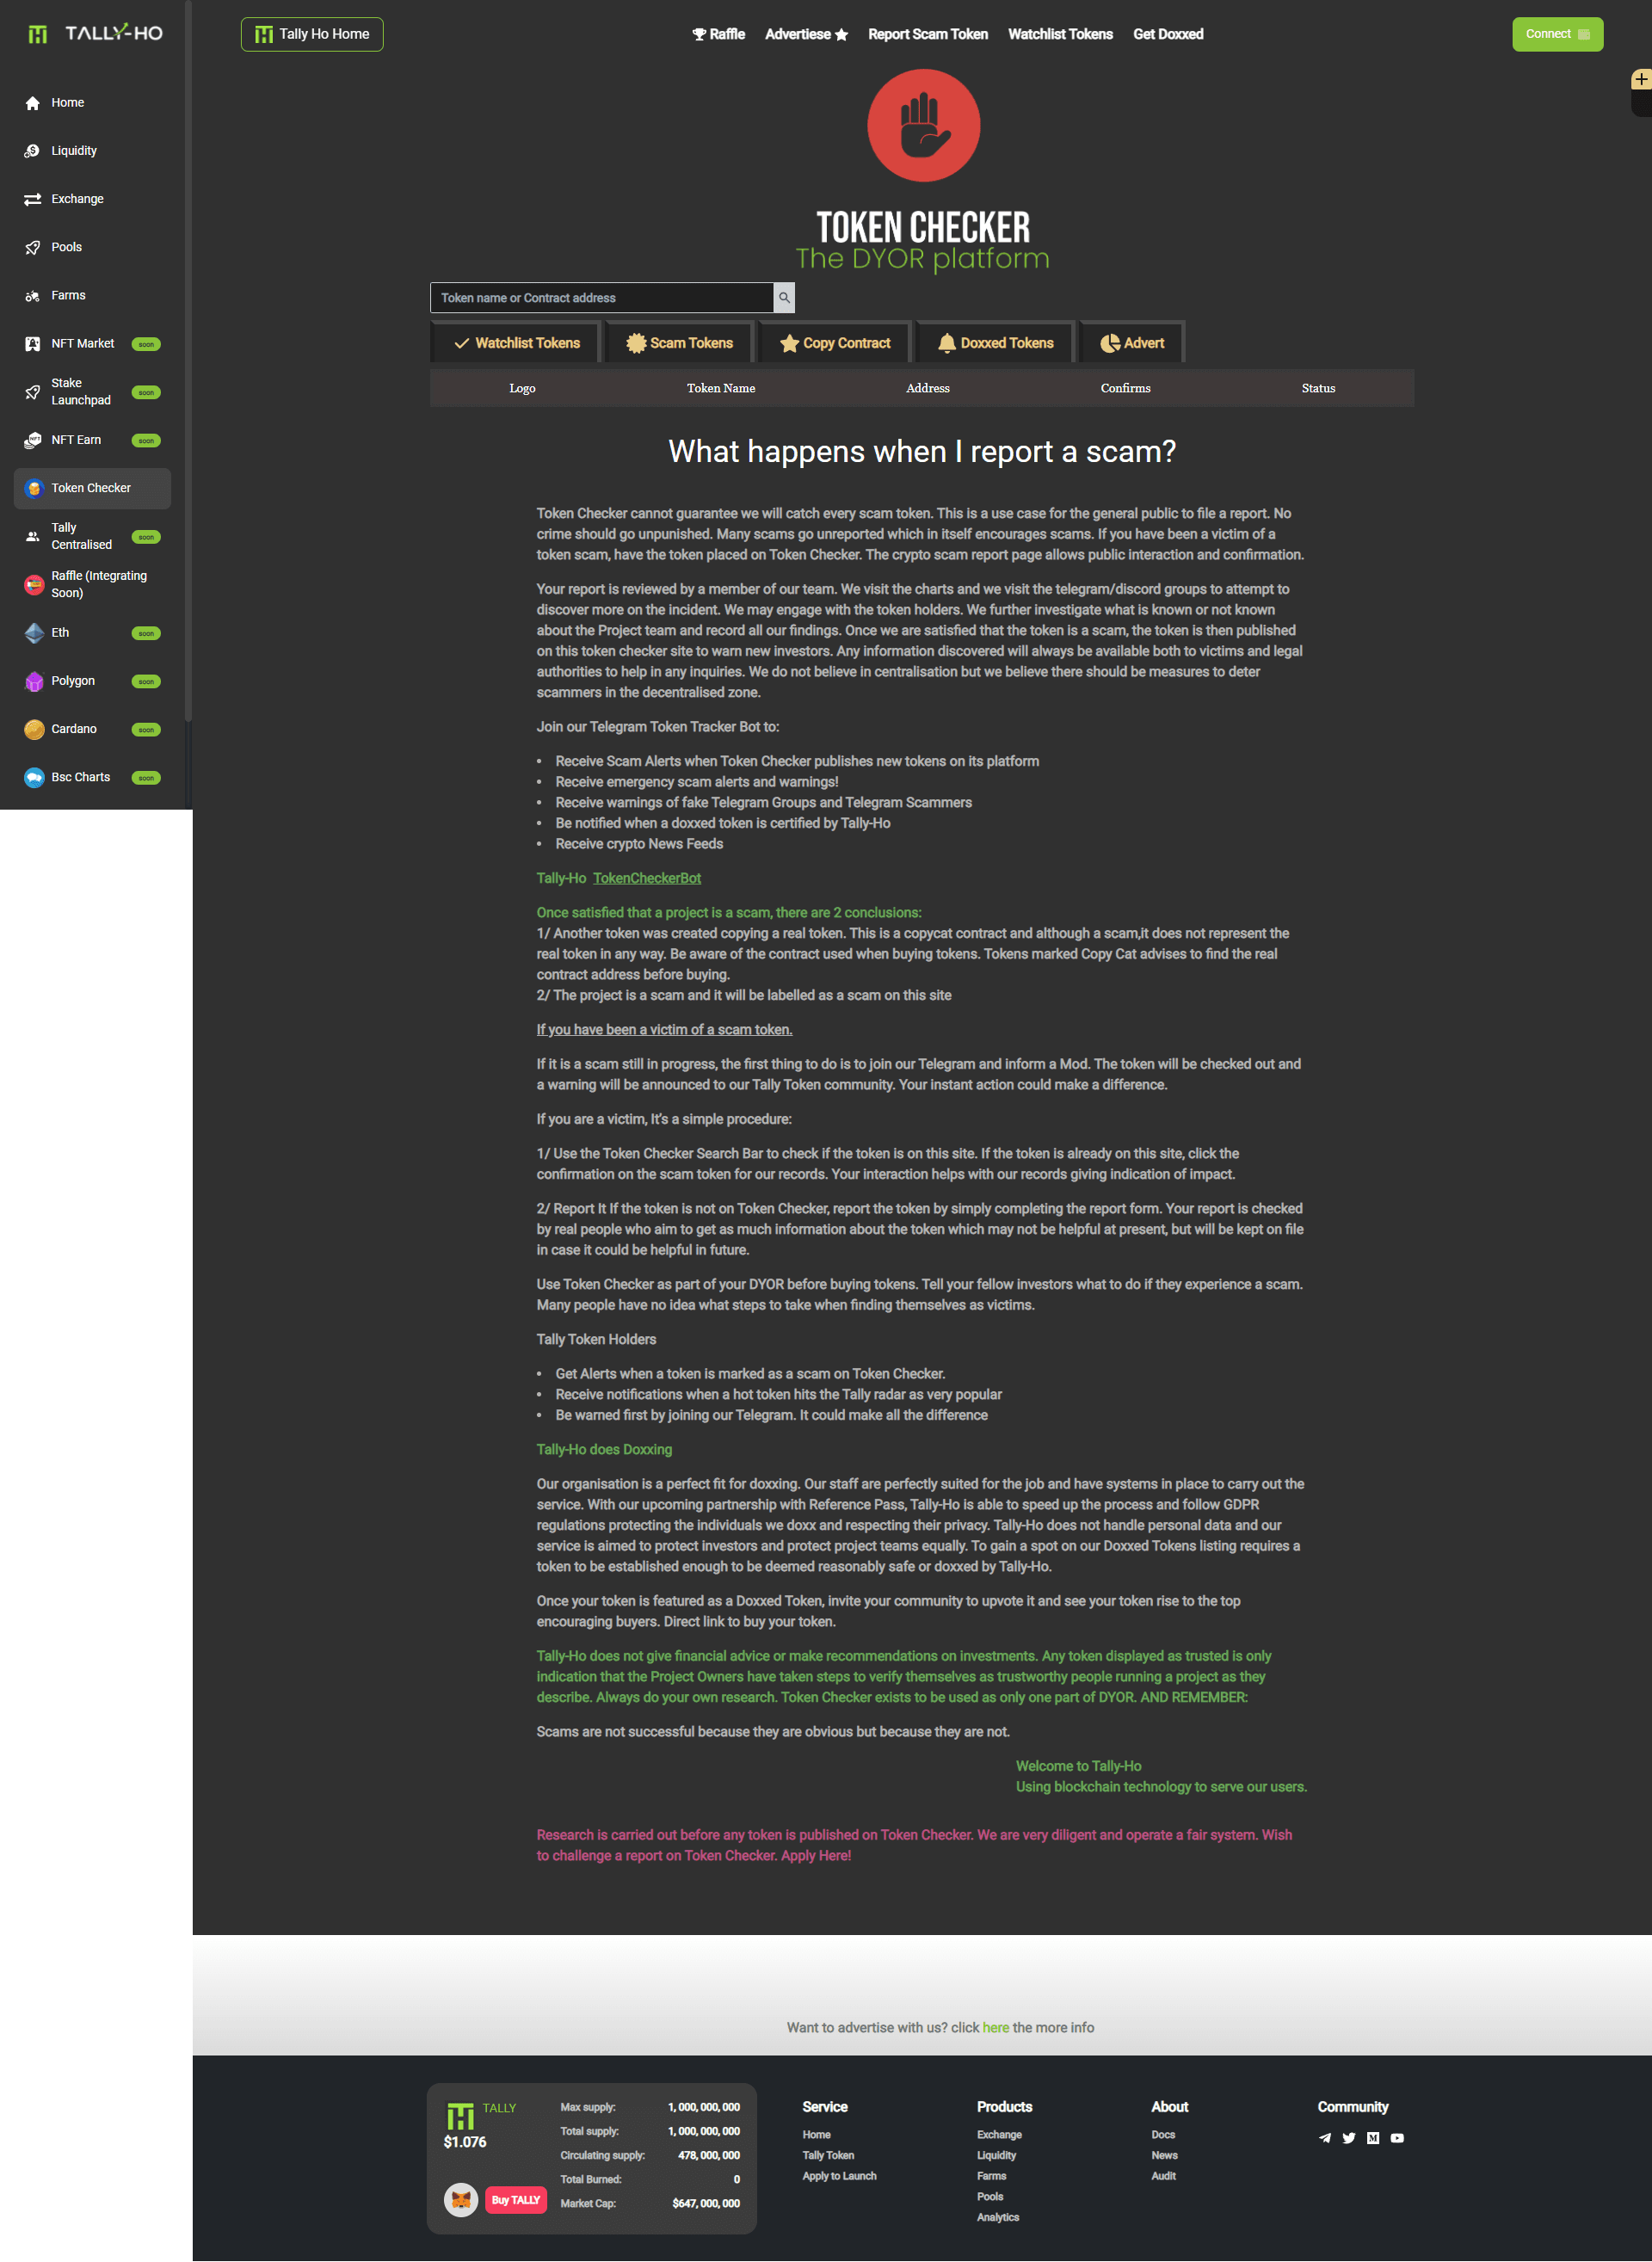1652x2262 pixels.
Task: Open Farms via the tractor icon
Action: (33, 296)
